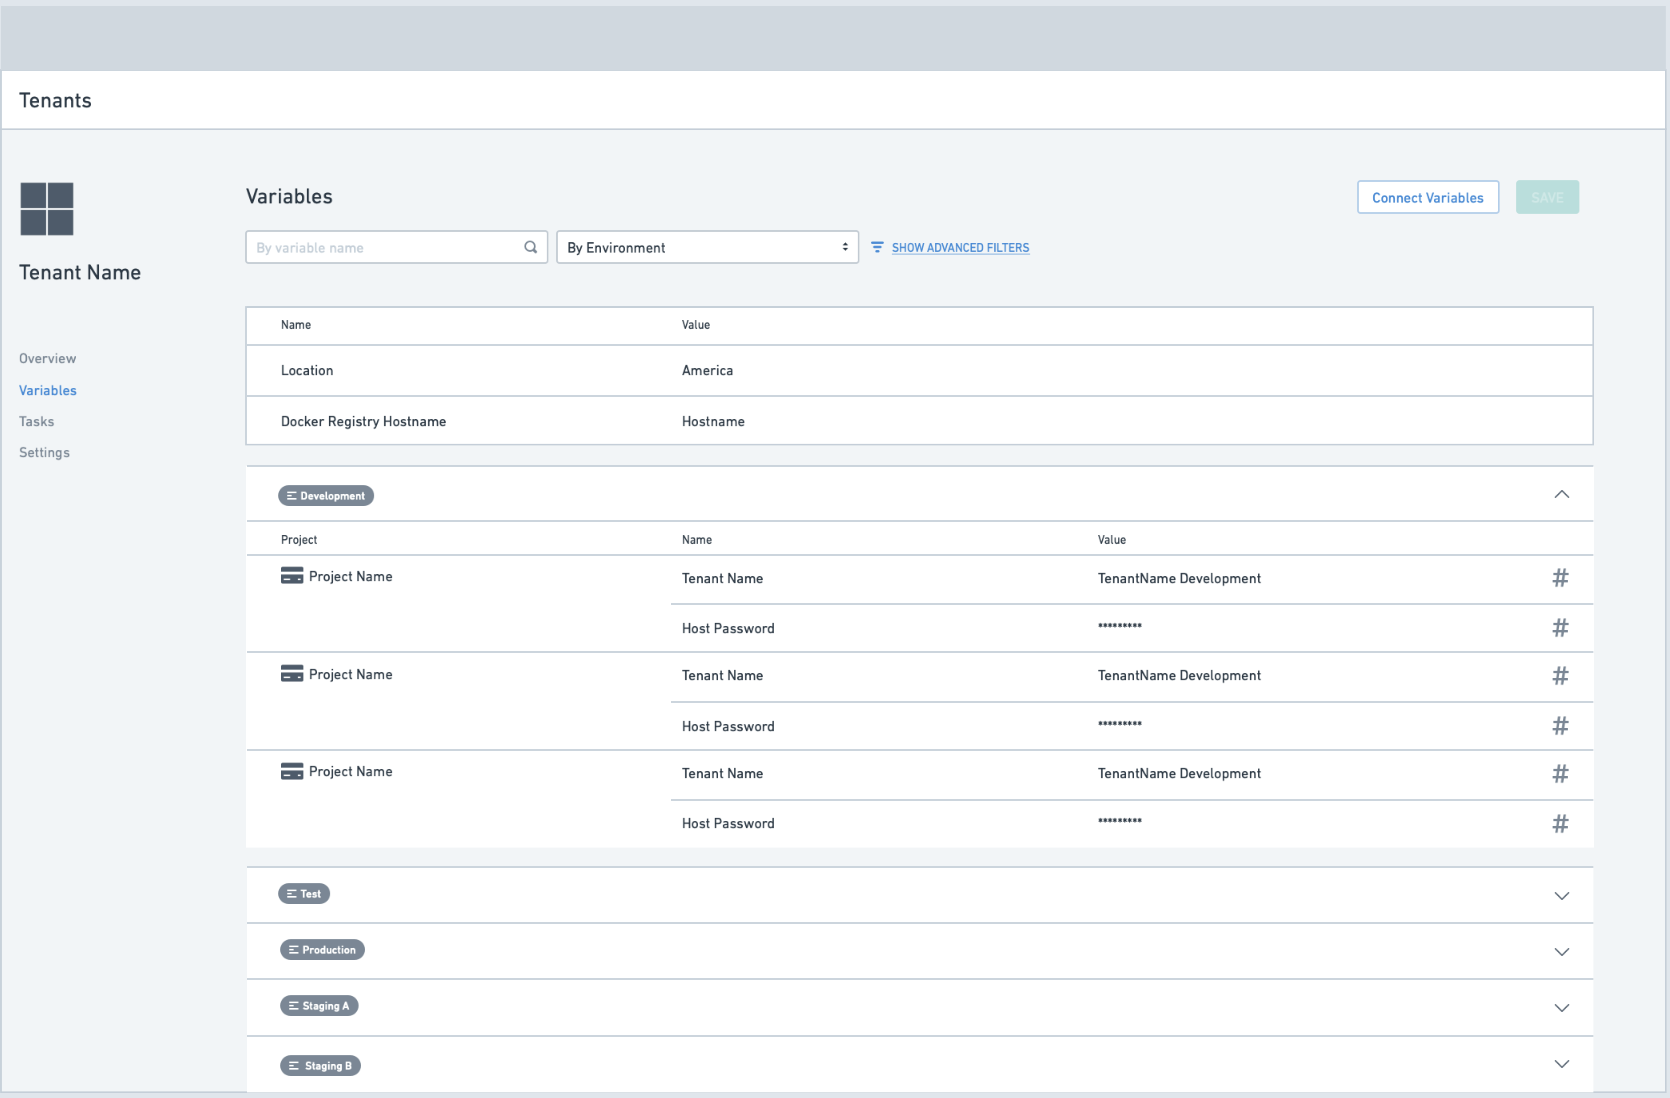Screen dimensions: 1670x1098
Task: Click hash icon for second project's Tenant Name
Action: [x=1560, y=676]
